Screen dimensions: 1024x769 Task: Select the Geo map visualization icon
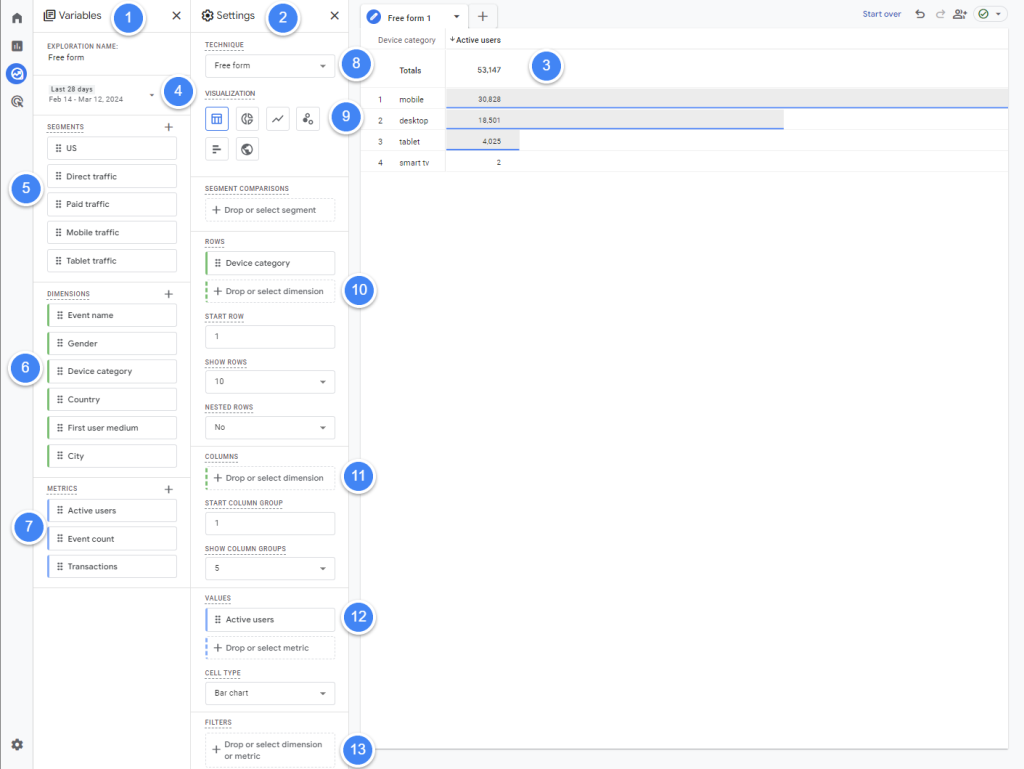pos(247,149)
